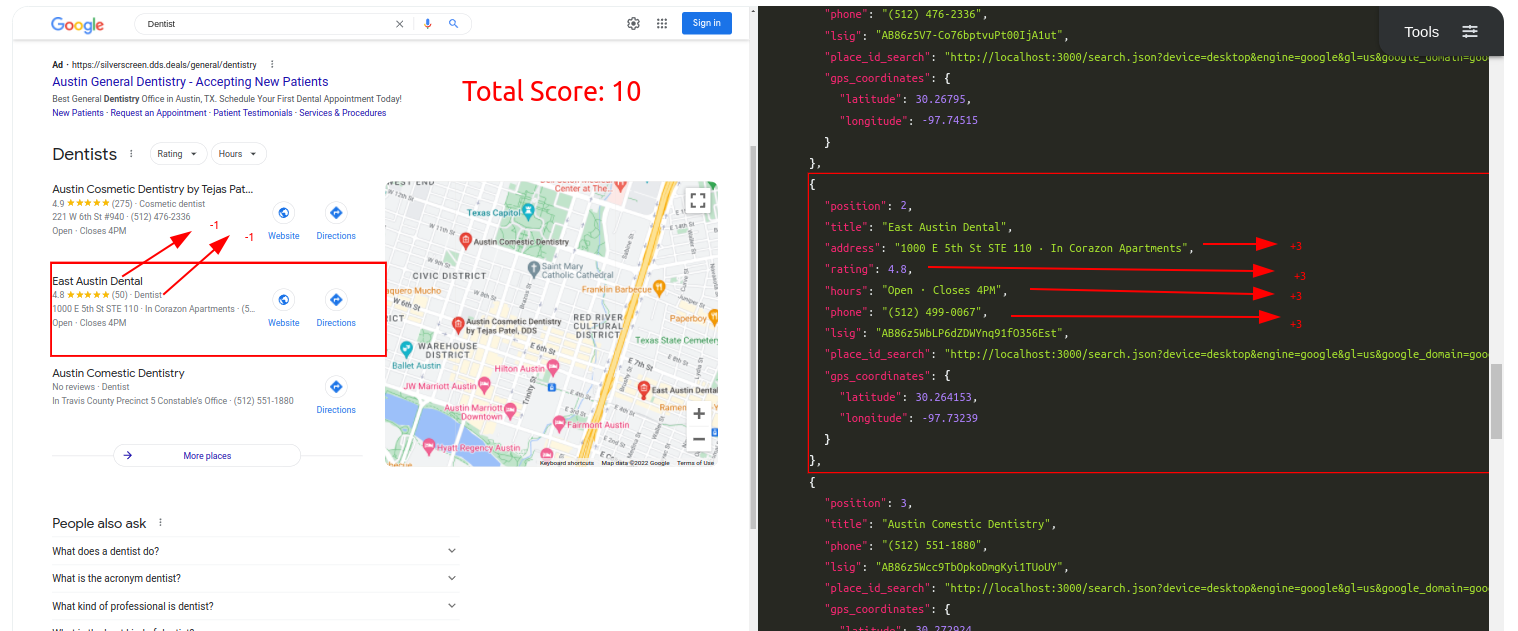Click the Franklin Barbecue map marker
This screenshot has width=1518, height=631.
point(659,288)
